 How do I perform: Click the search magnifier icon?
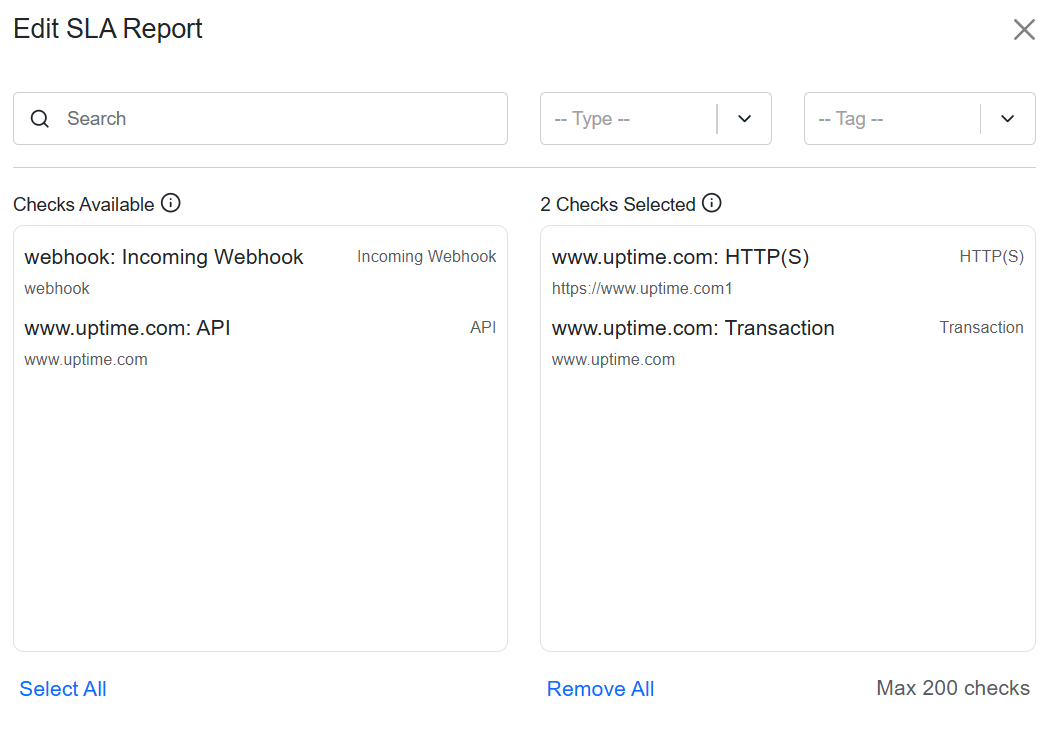(40, 118)
